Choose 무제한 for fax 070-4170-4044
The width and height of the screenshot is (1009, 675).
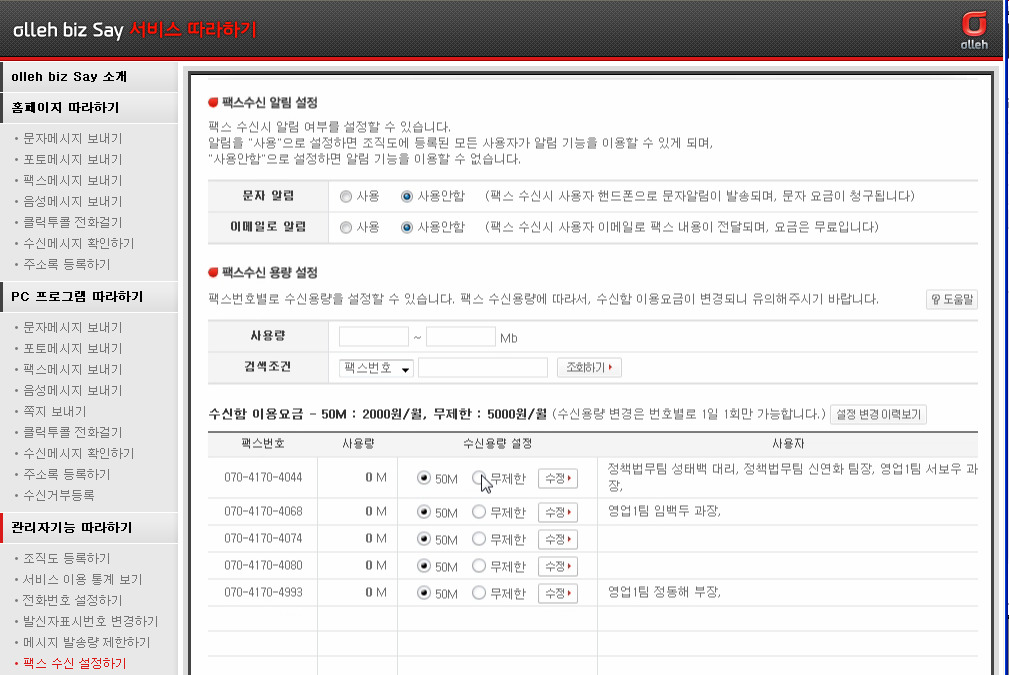pyautogui.click(x=478, y=477)
